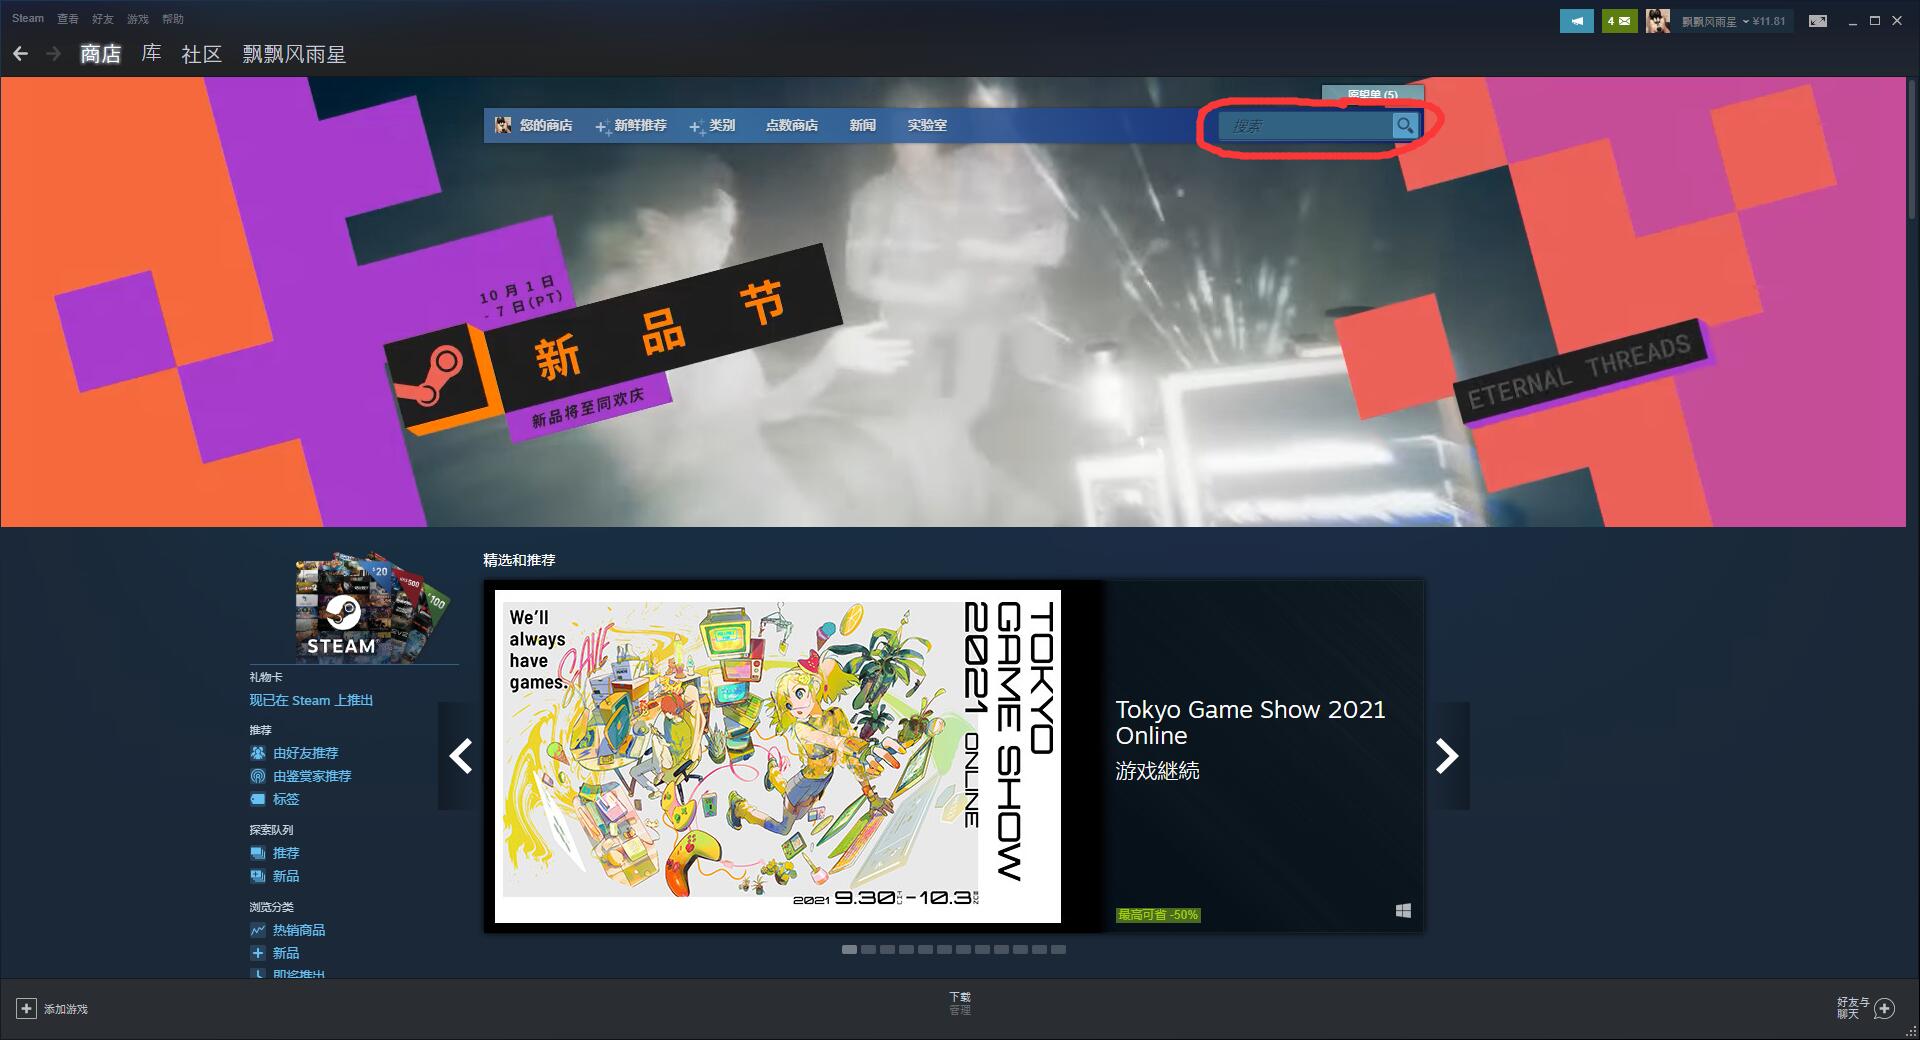Screen dimensions: 1920x1040
Task: Open 新品 under 探索队列
Action: click(x=286, y=876)
